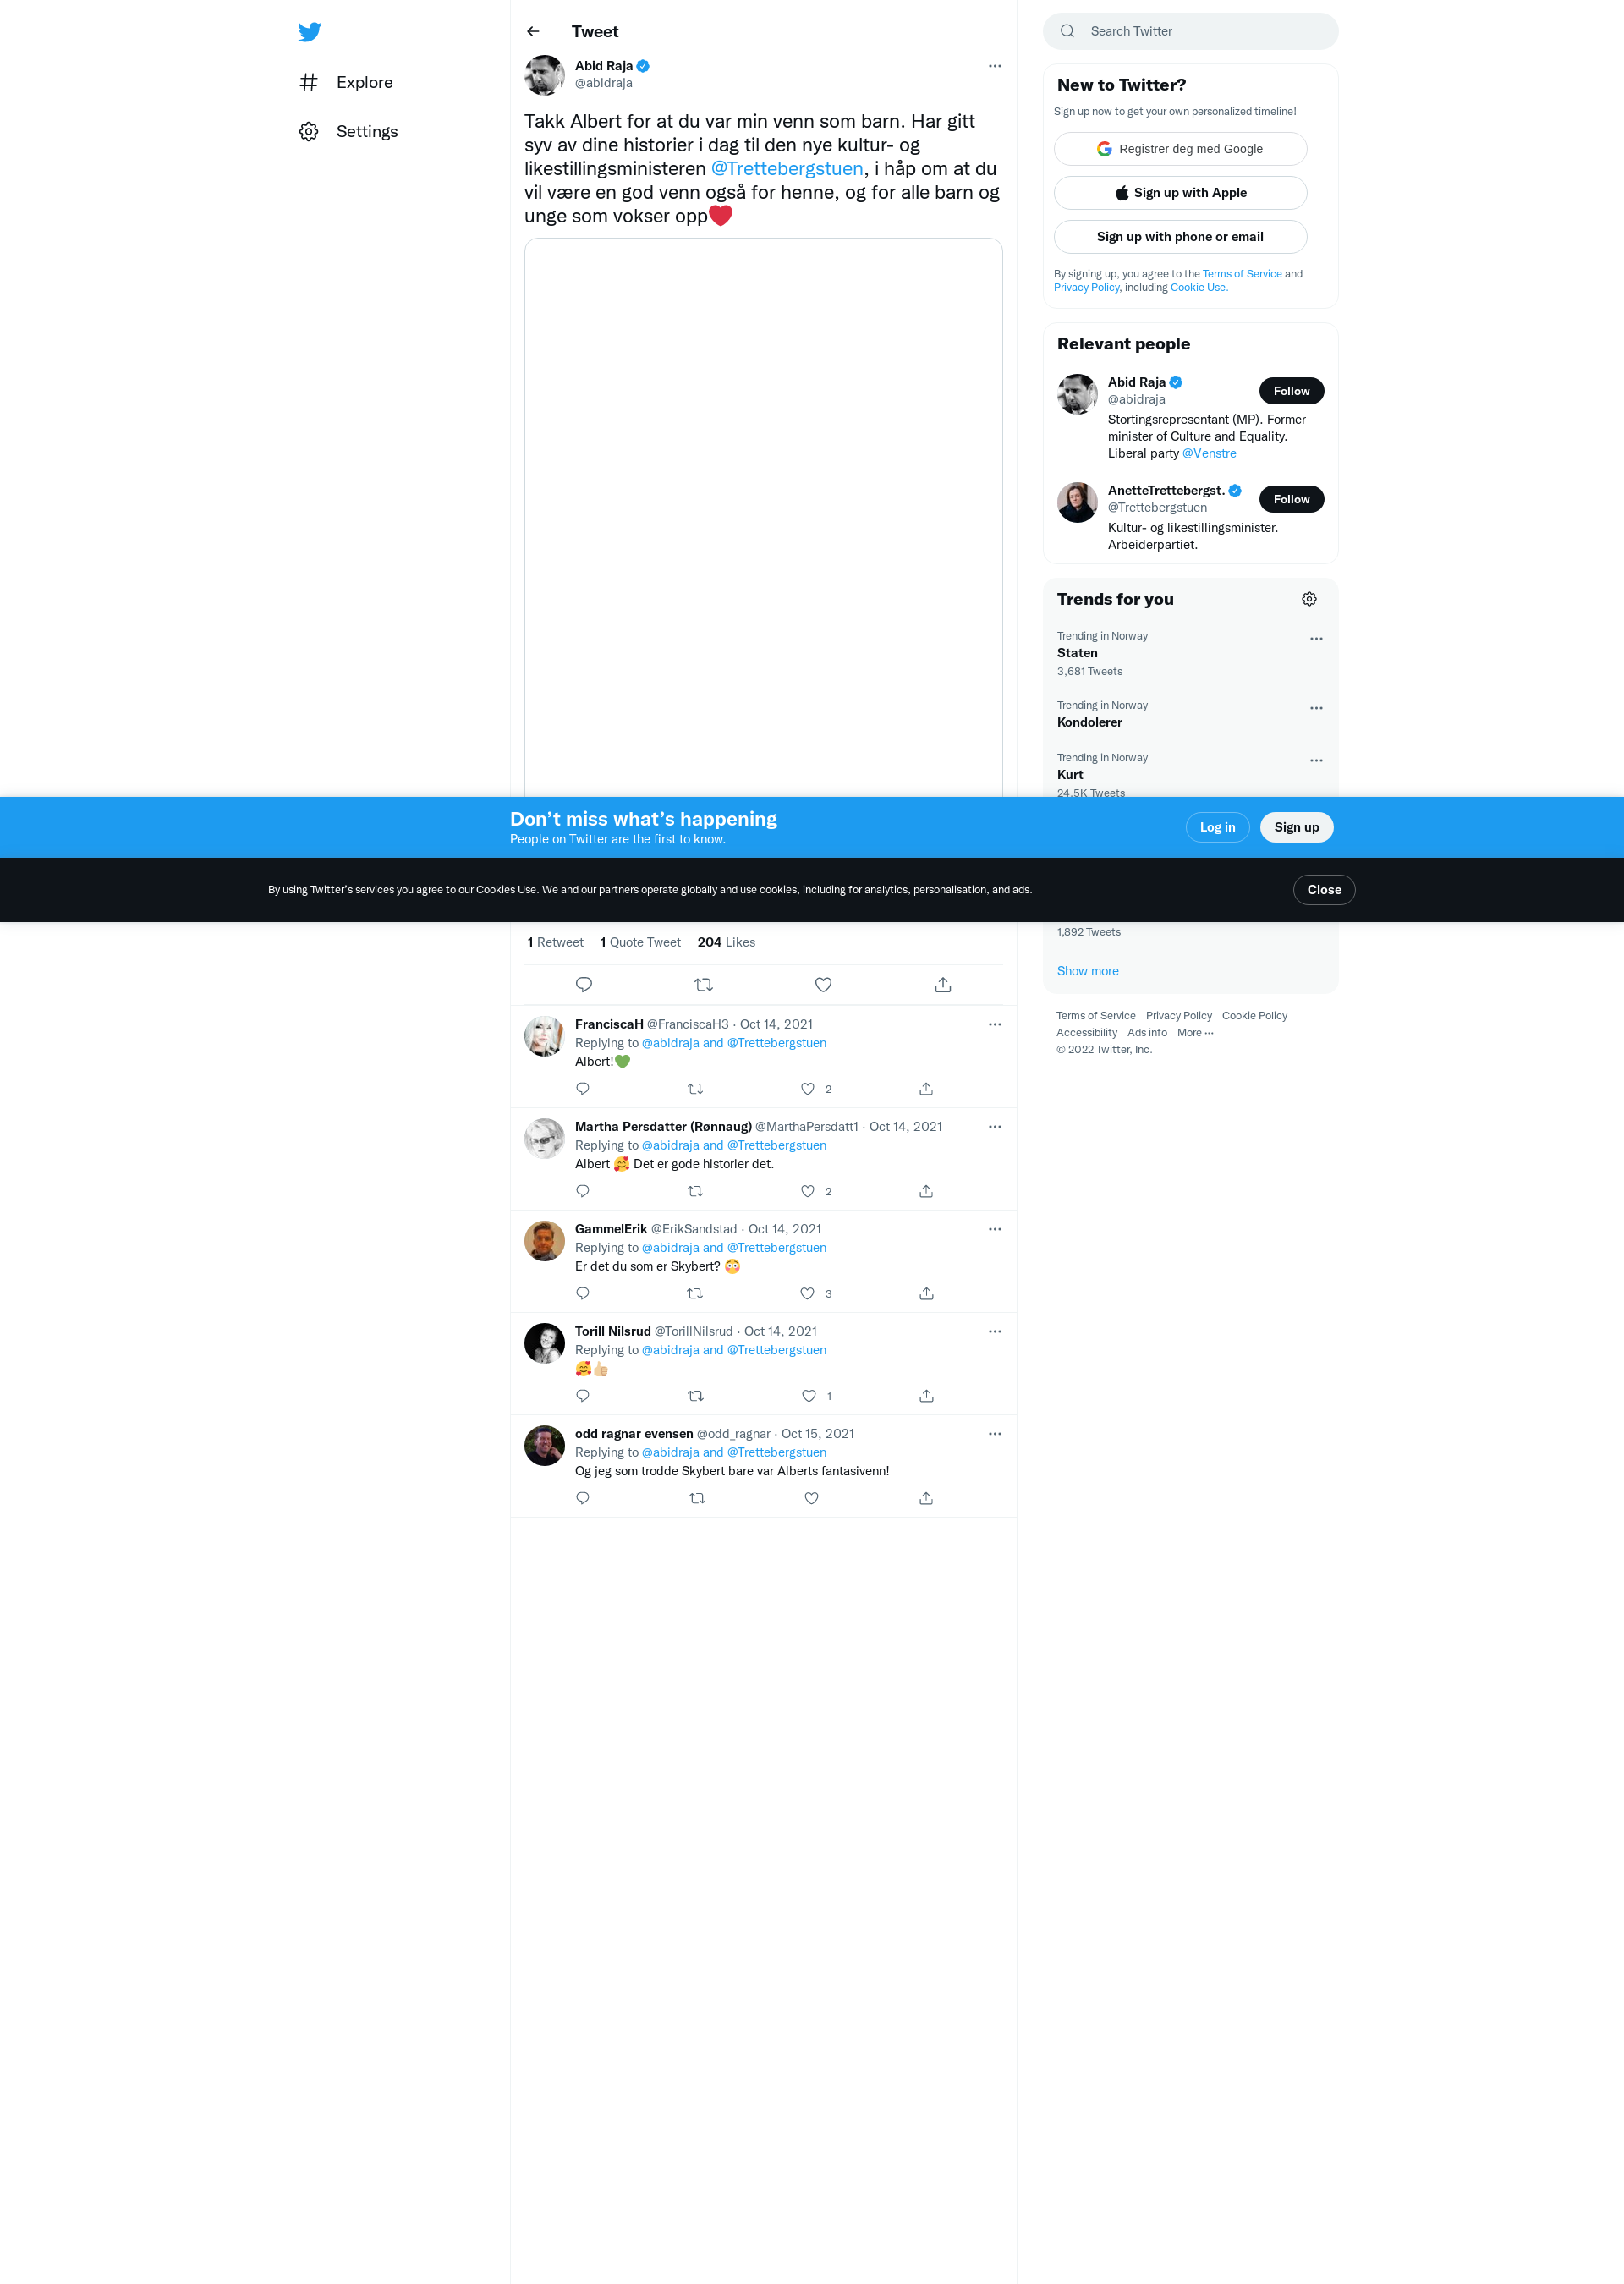Follow AnetteTrettebergst.
The image size is (1624, 2284).
point(1291,499)
